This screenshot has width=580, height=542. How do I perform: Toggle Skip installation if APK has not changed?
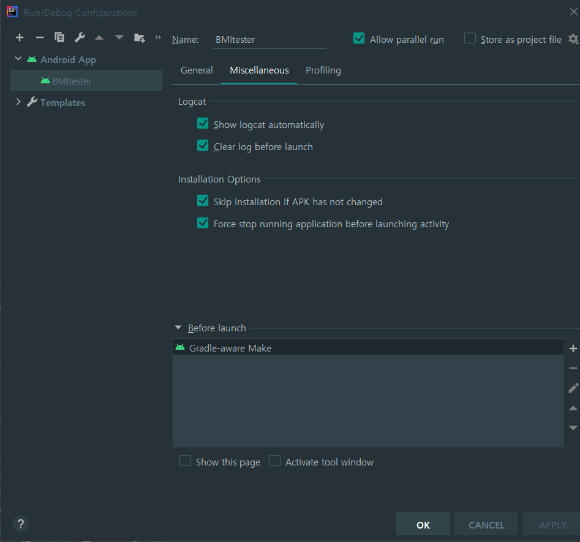click(x=203, y=201)
